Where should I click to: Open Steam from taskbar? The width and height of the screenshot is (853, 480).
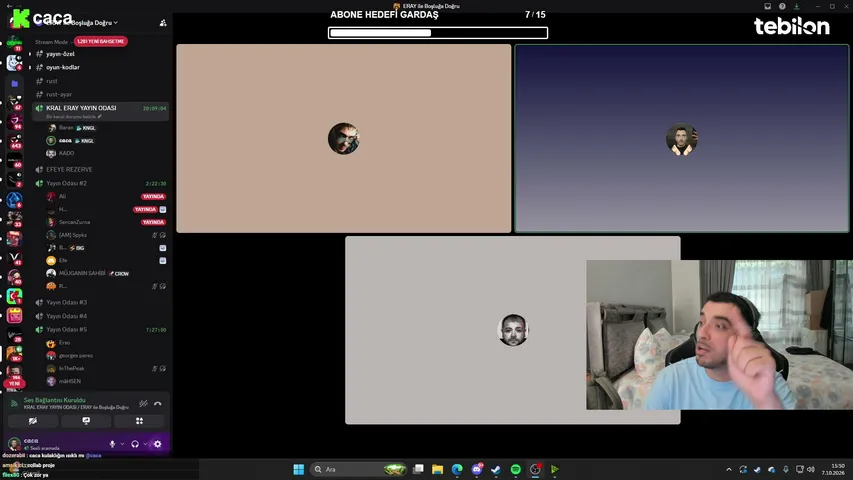[x=496, y=469]
